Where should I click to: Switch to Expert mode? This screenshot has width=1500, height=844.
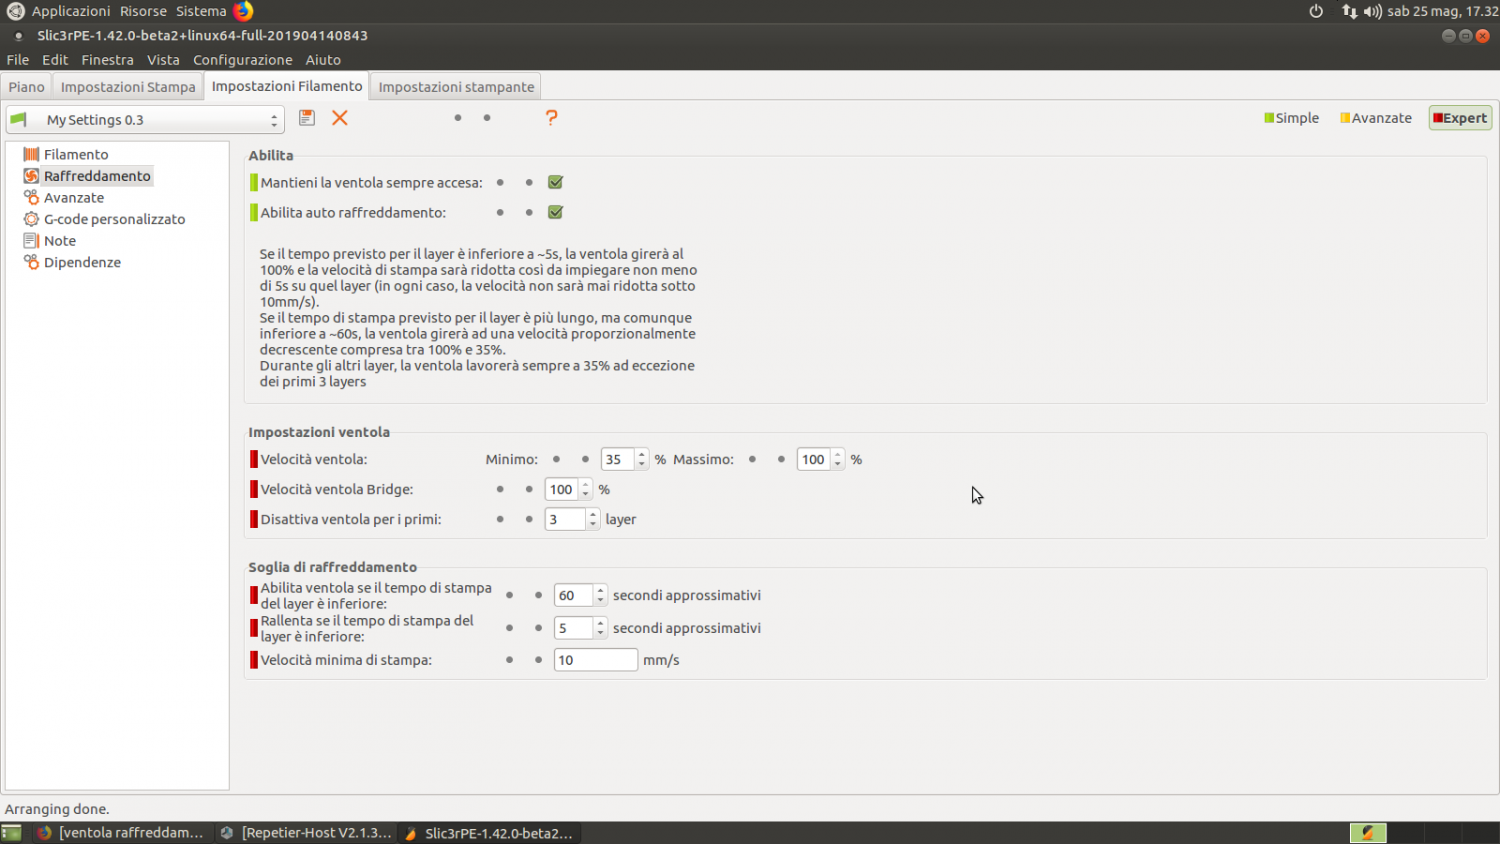click(1460, 118)
